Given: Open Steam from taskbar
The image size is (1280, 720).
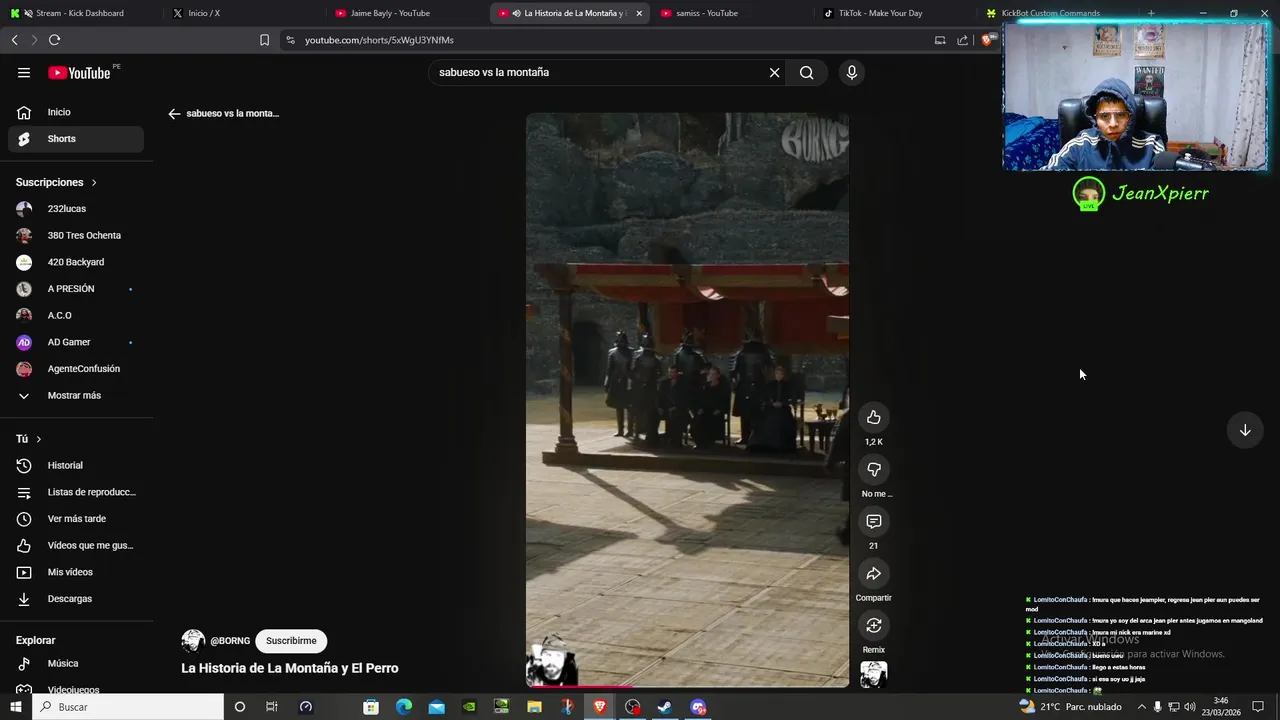Looking at the screenshot, I should [x=665, y=707].
